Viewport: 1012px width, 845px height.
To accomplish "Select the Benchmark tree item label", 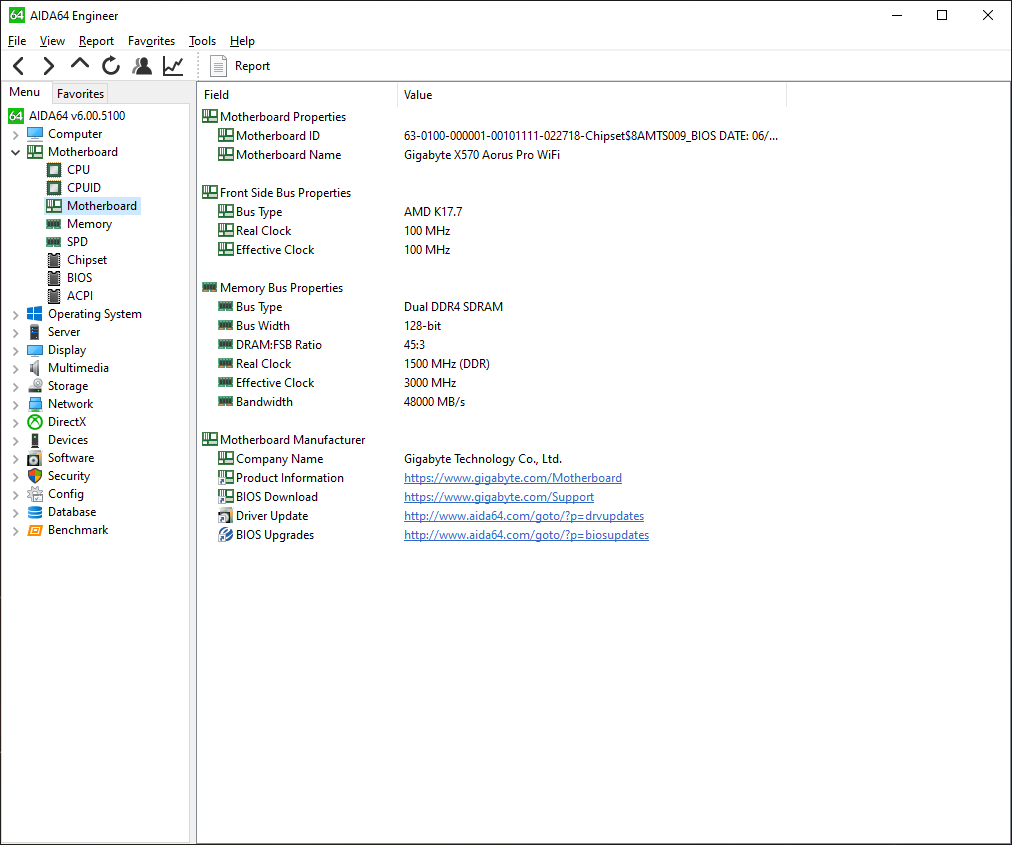I will point(78,530).
